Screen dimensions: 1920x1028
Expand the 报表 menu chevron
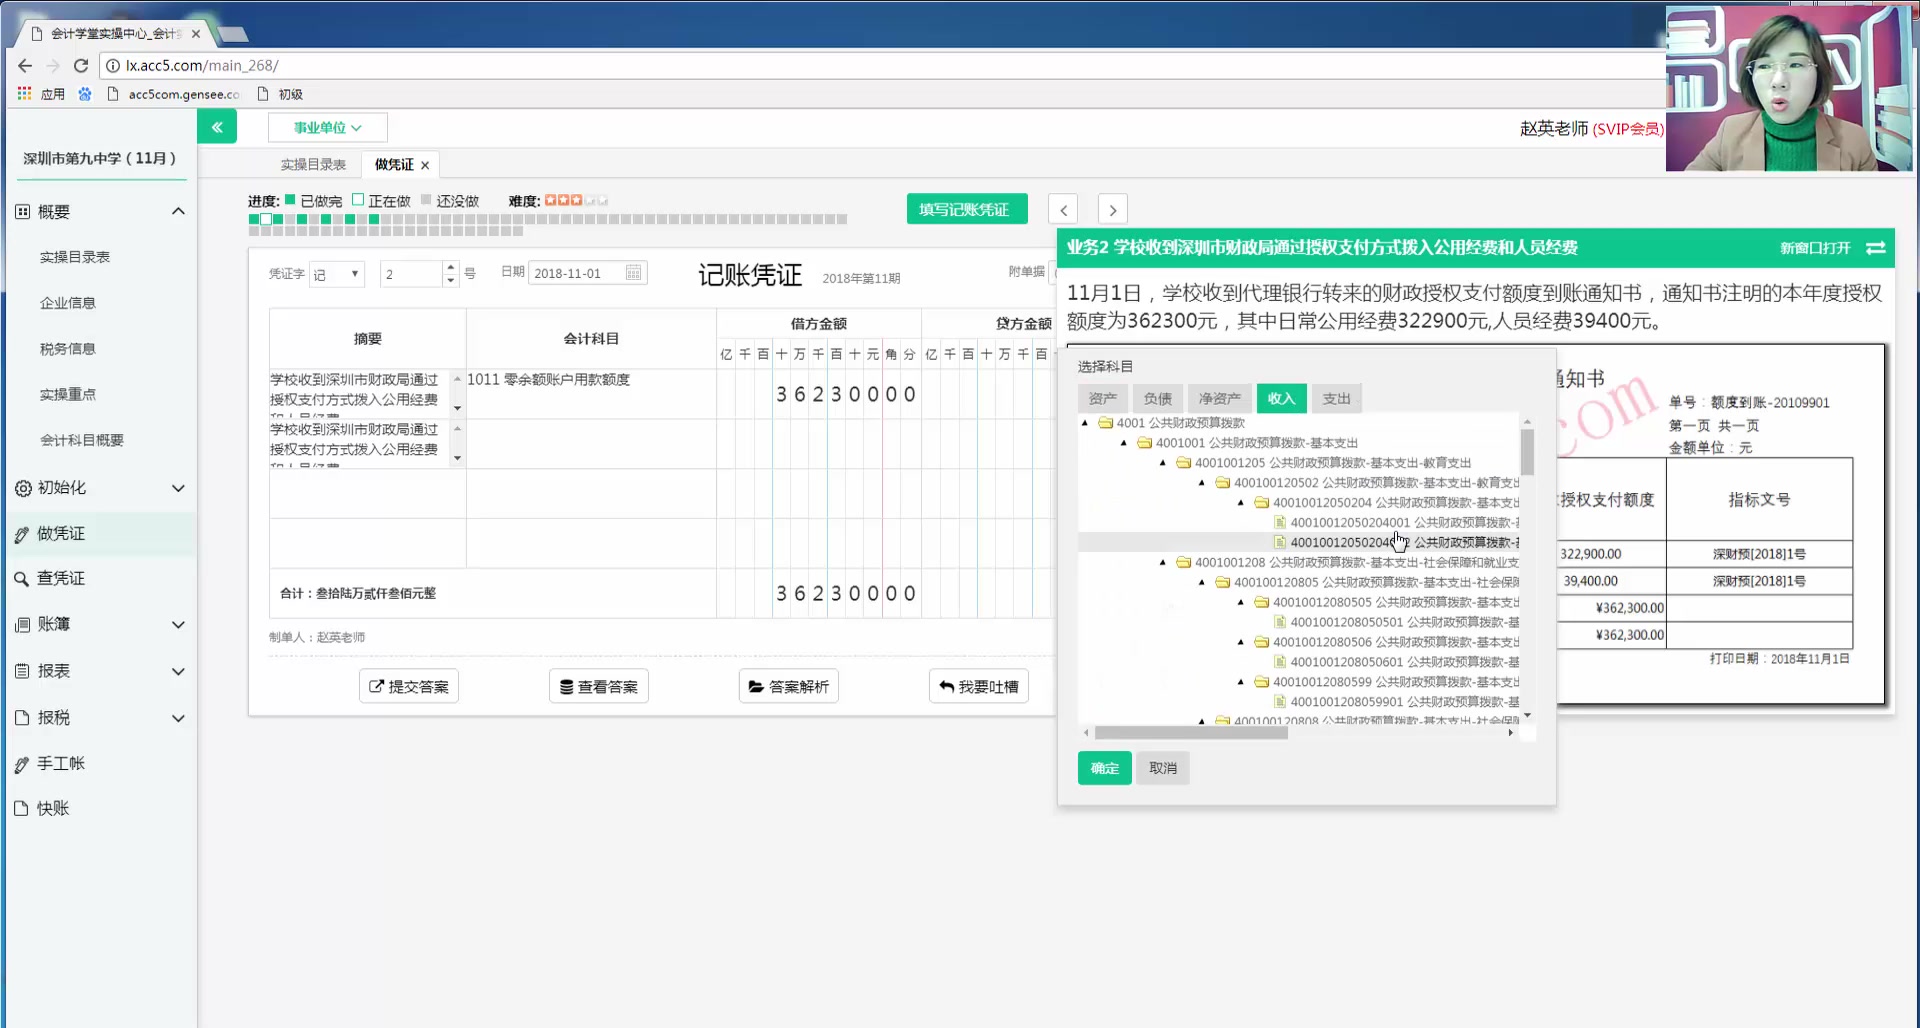point(178,671)
